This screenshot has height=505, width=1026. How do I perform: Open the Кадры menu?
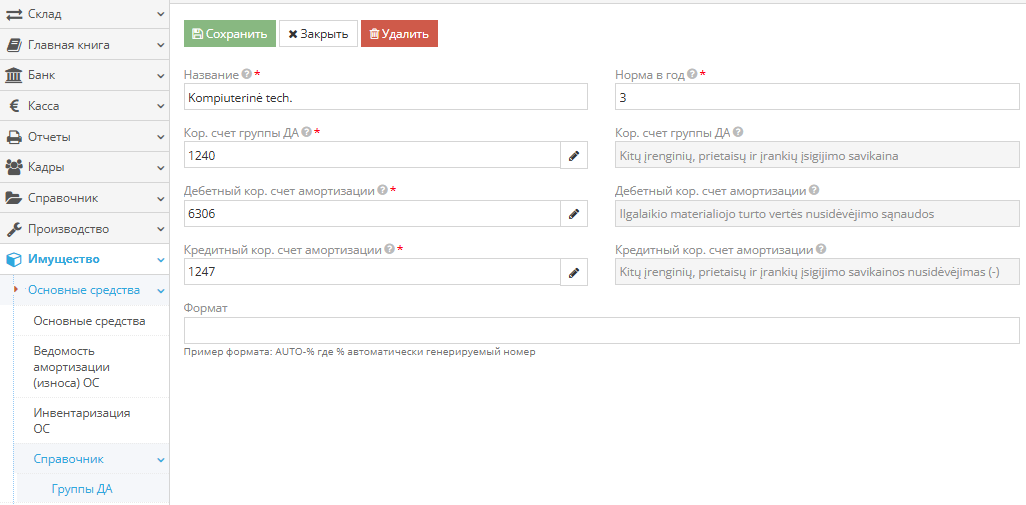coord(84,167)
